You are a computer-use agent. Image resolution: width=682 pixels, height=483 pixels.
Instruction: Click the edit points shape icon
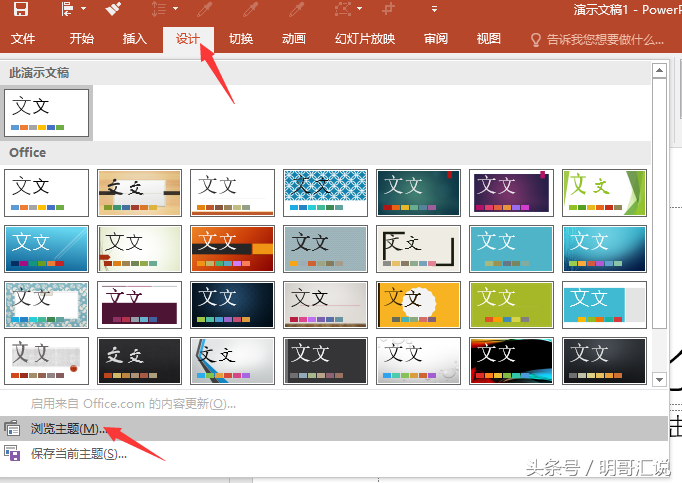click(343, 9)
